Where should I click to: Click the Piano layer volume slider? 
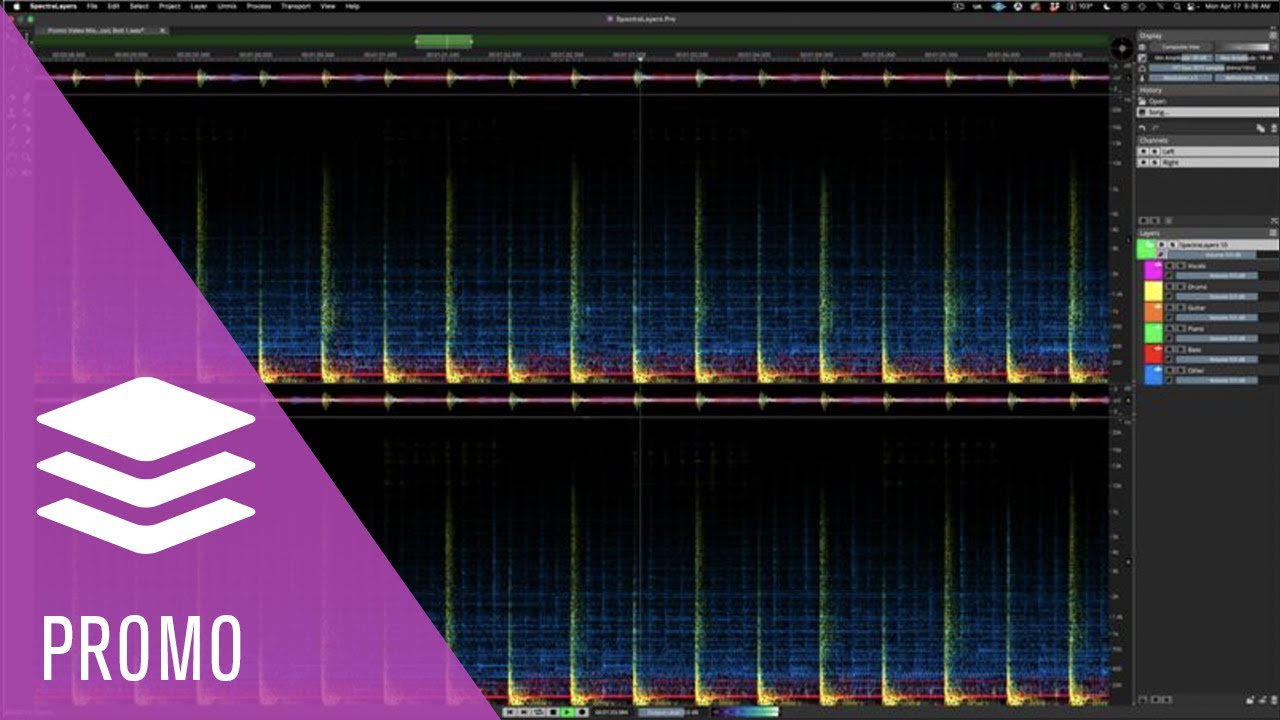[x=1216, y=338]
